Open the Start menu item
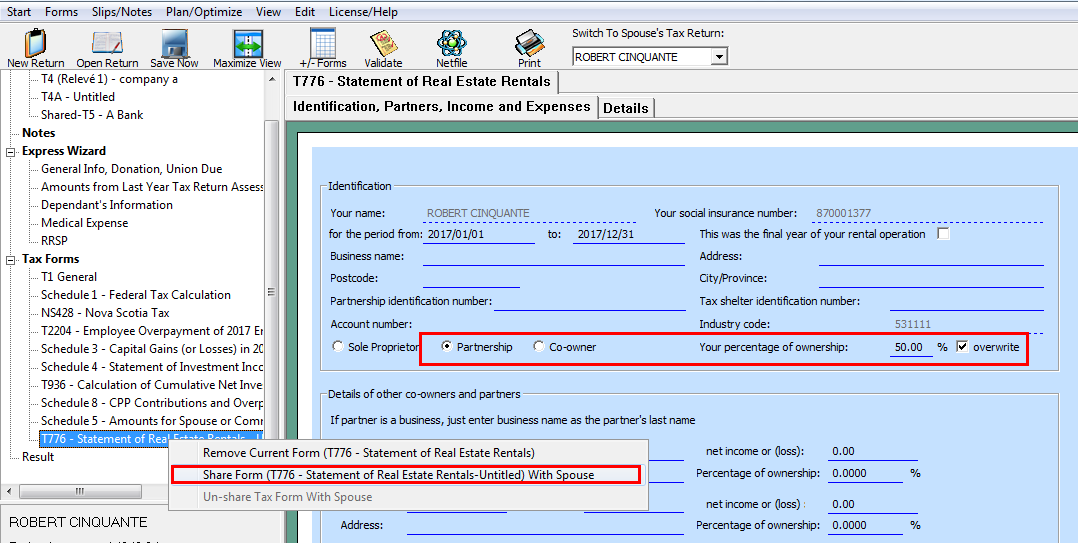 tap(19, 12)
